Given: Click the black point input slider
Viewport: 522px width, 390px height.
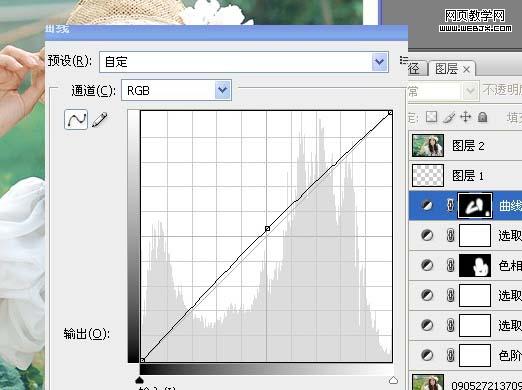Looking at the screenshot, I should [139, 380].
